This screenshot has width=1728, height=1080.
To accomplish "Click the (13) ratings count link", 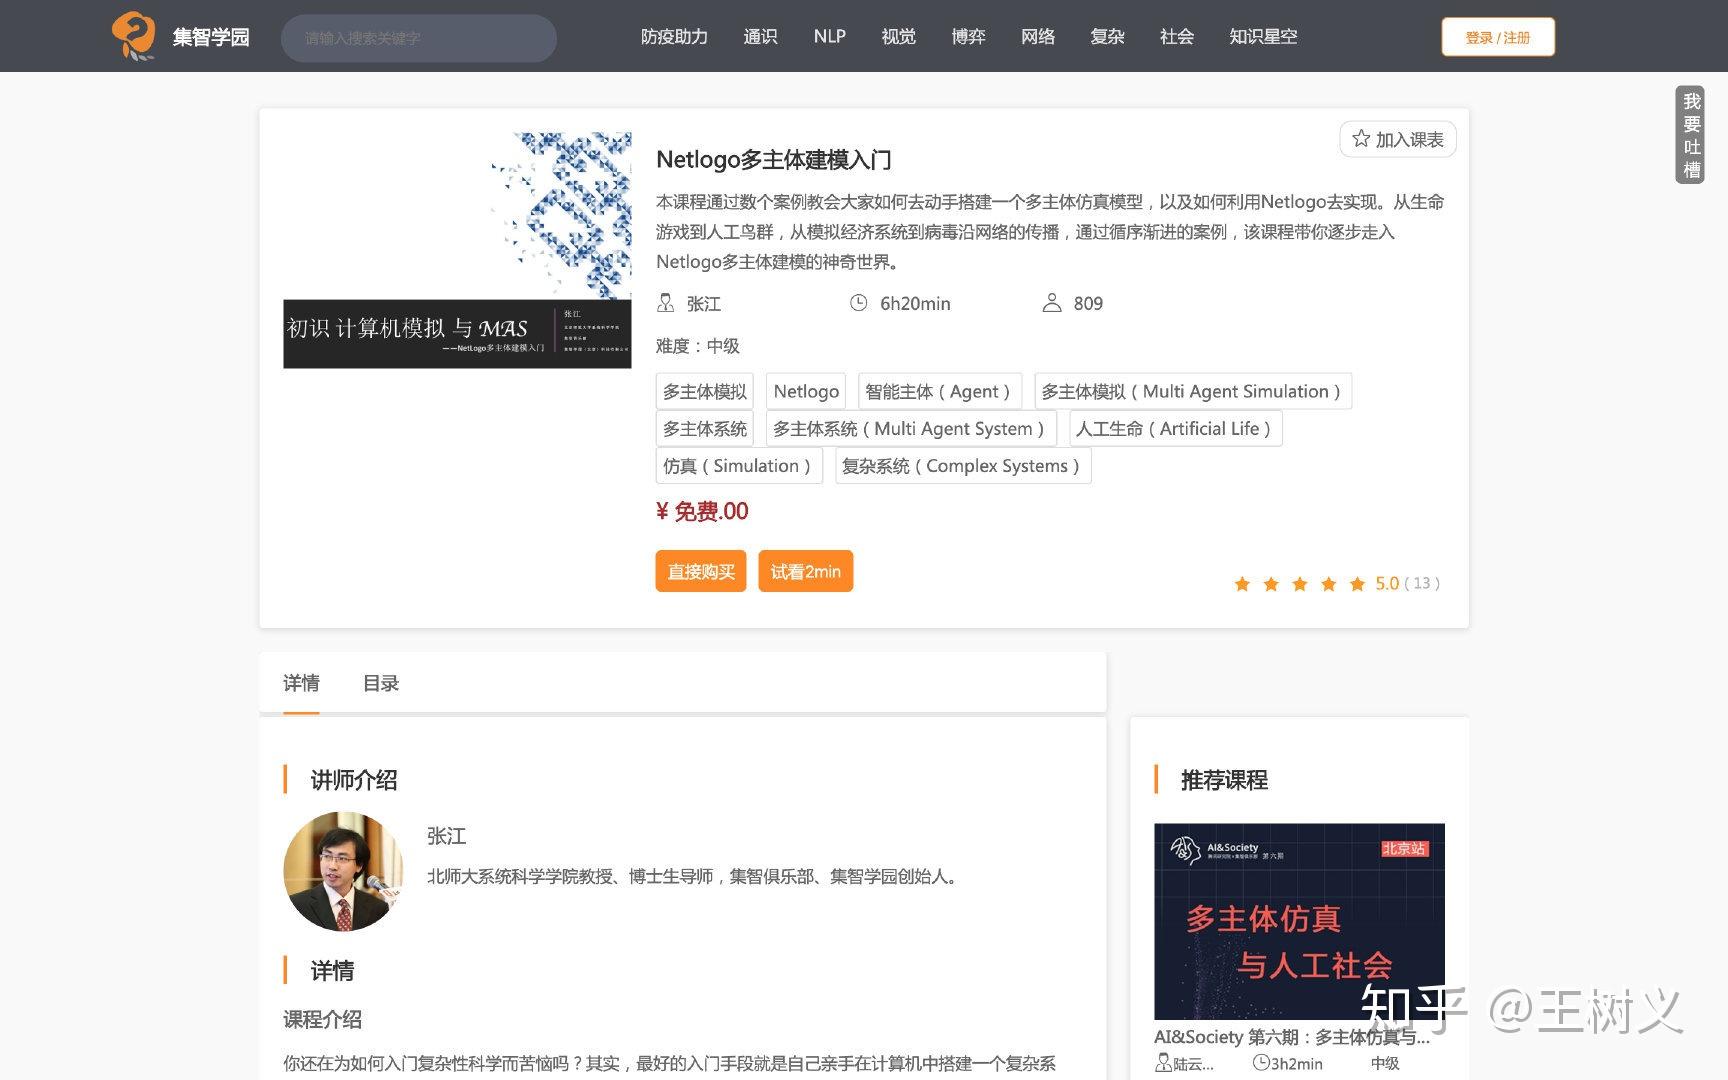I will pos(1421,583).
